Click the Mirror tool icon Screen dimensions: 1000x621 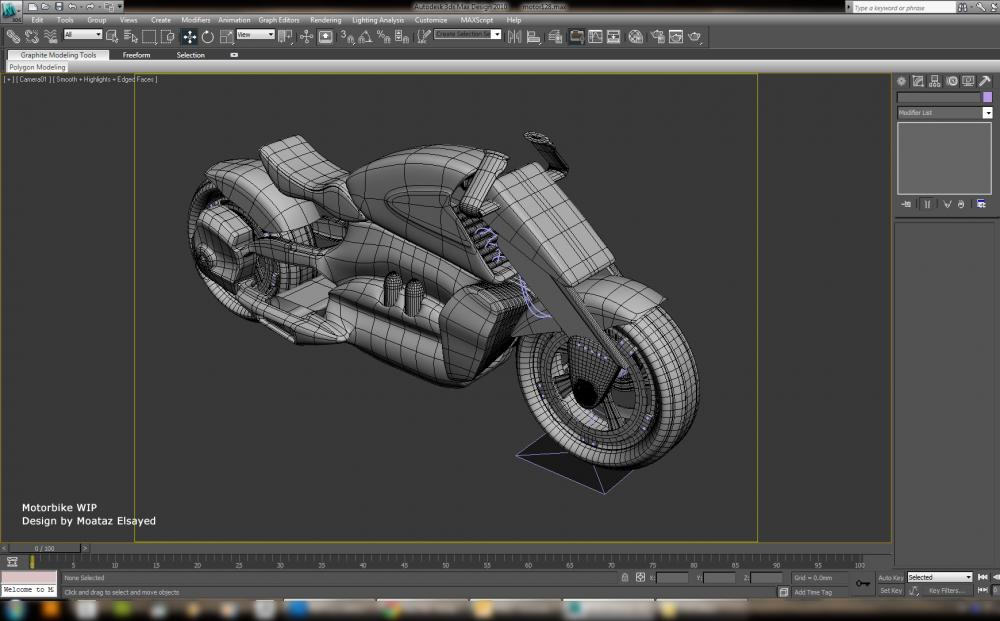(x=515, y=37)
